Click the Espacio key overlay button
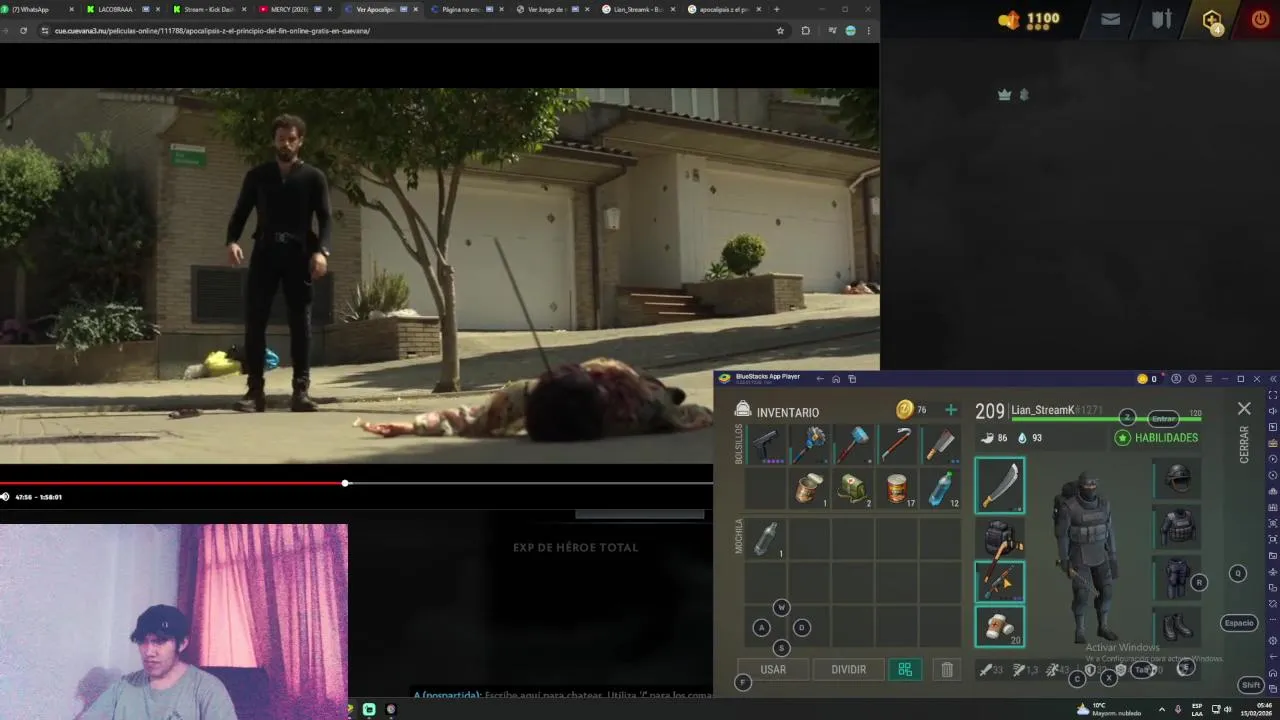Image resolution: width=1280 pixels, height=720 pixels. 1239,623
